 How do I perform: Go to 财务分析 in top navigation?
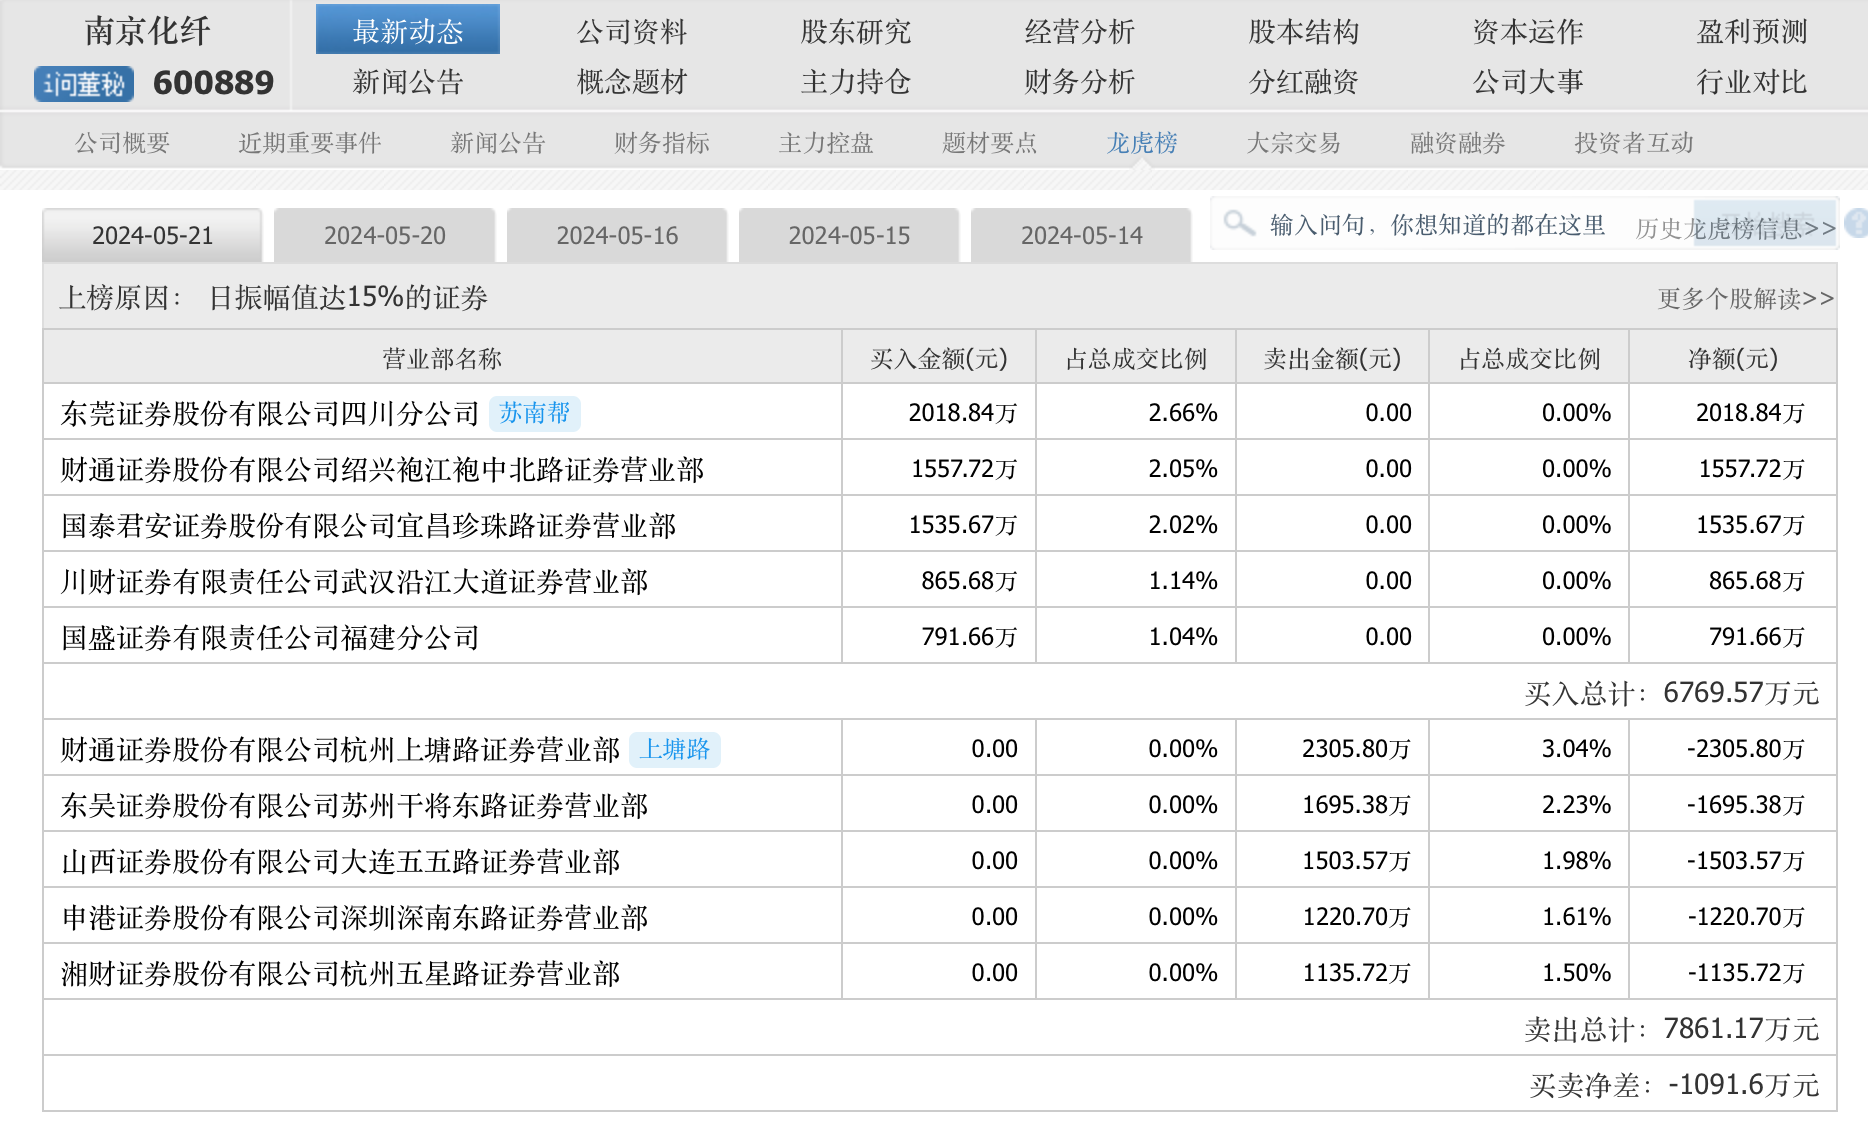coord(1079,82)
